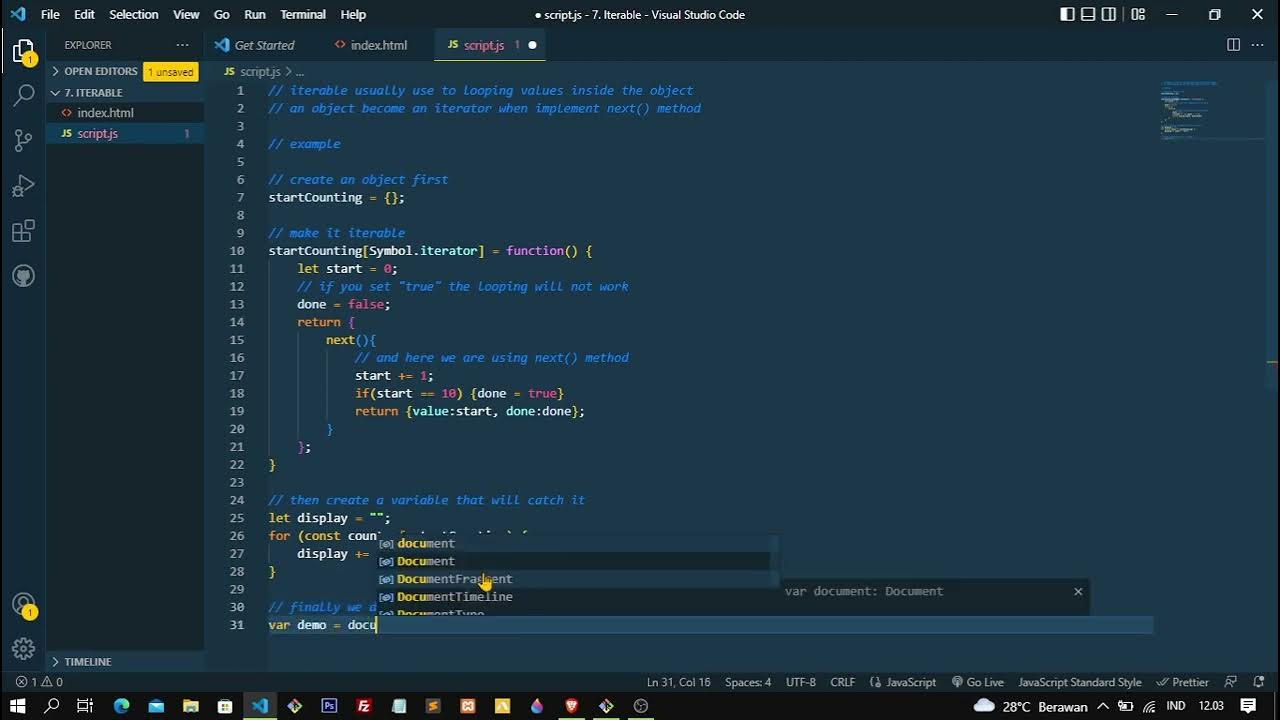This screenshot has width=1280, height=720.
Task: Open Brave browser from taskbar
Action: pos(571,706)
